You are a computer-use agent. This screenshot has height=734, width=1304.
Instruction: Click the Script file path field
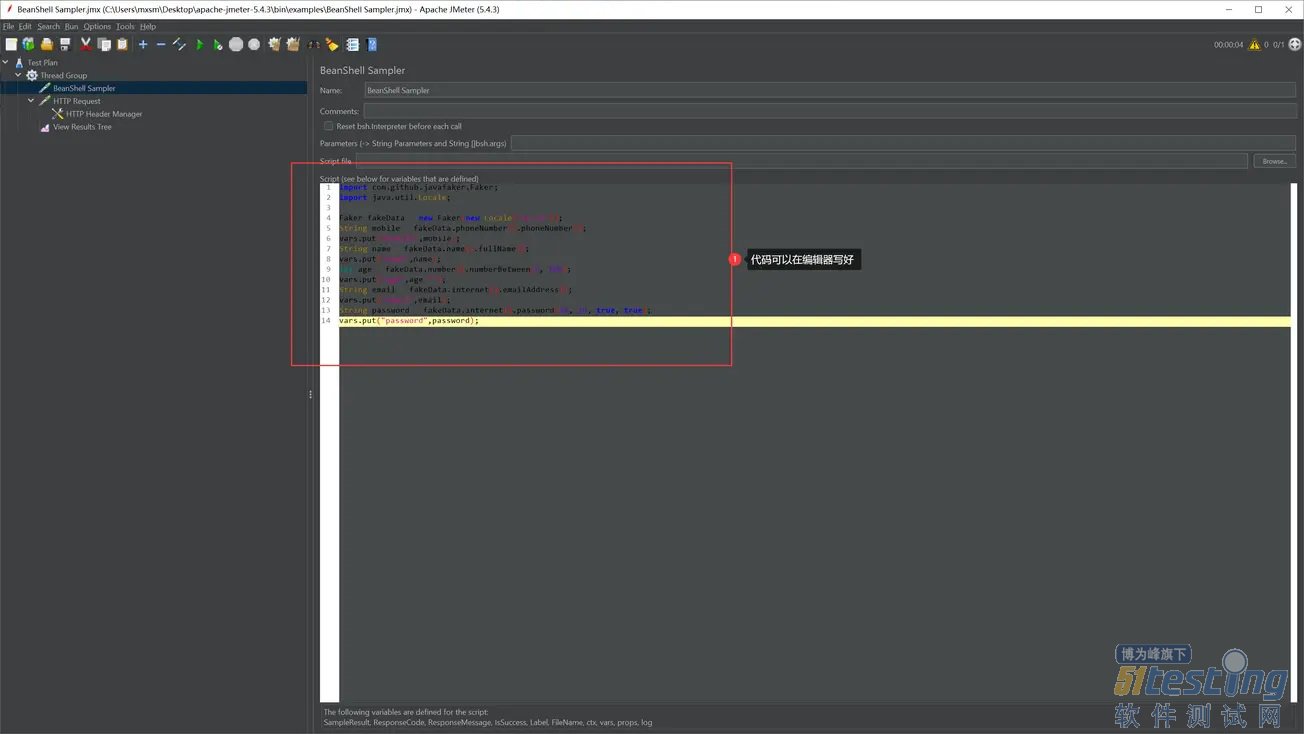(x=802, y=161)
